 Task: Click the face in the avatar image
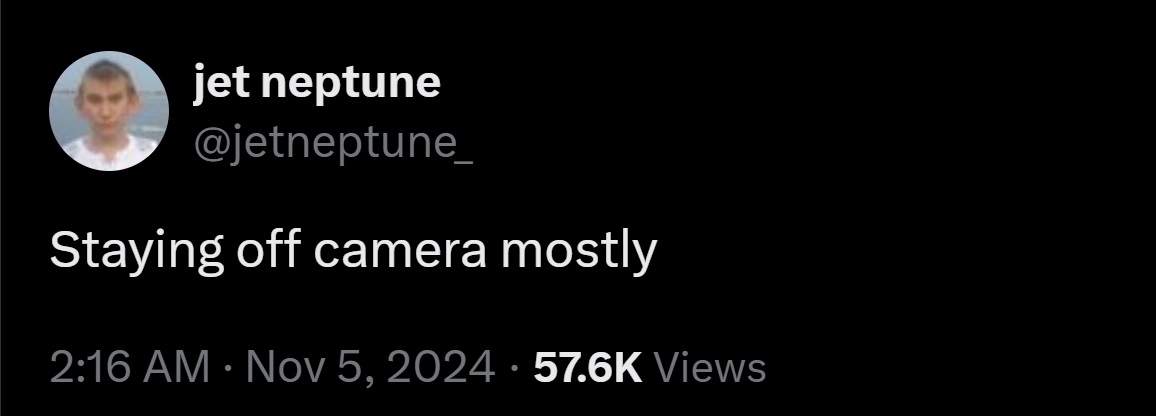108,102
